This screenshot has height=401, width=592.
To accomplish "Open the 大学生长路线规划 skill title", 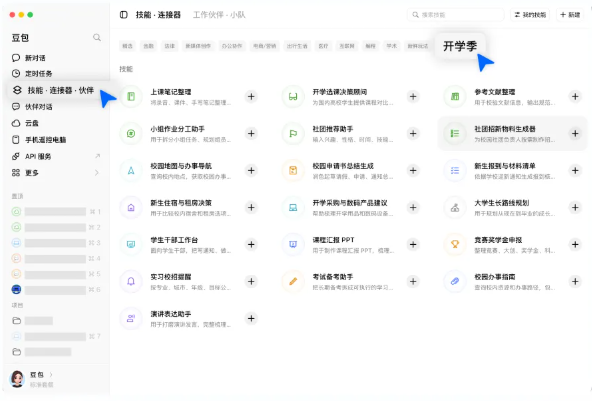I will 502,203.
